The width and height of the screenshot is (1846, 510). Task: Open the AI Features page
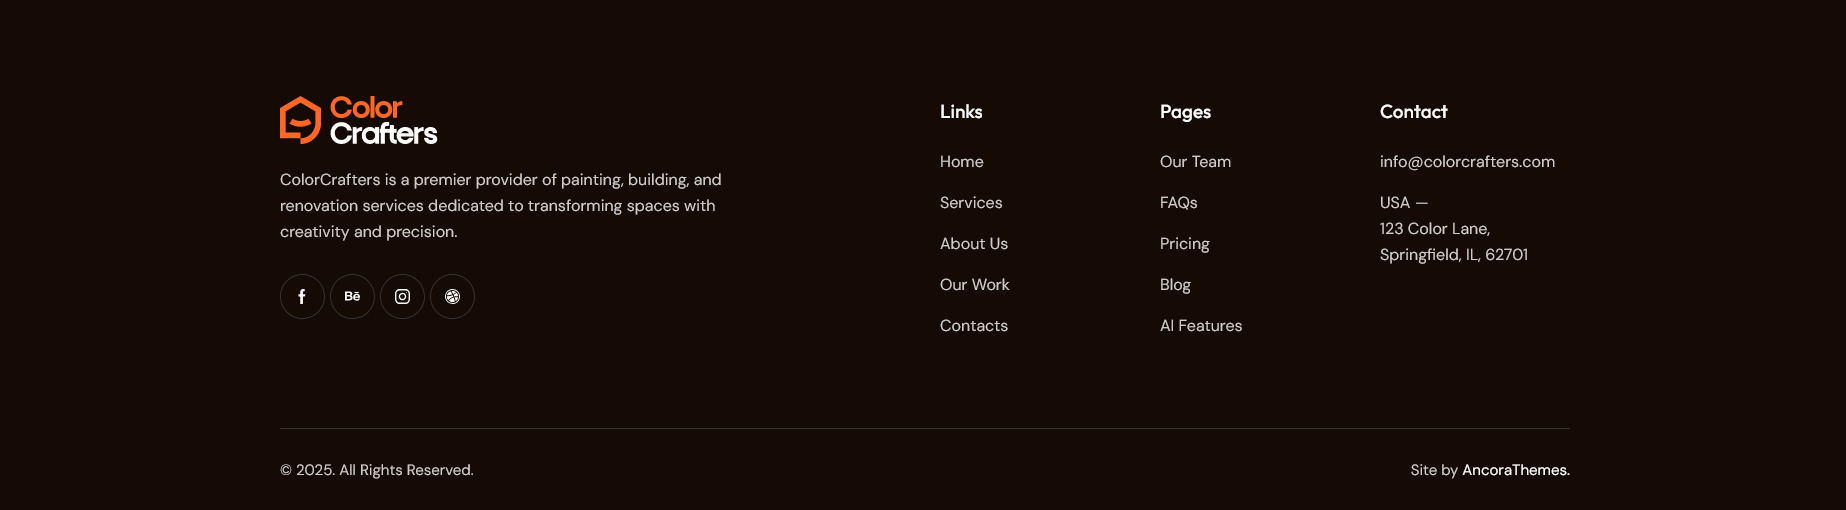[x=1201, y=326]
